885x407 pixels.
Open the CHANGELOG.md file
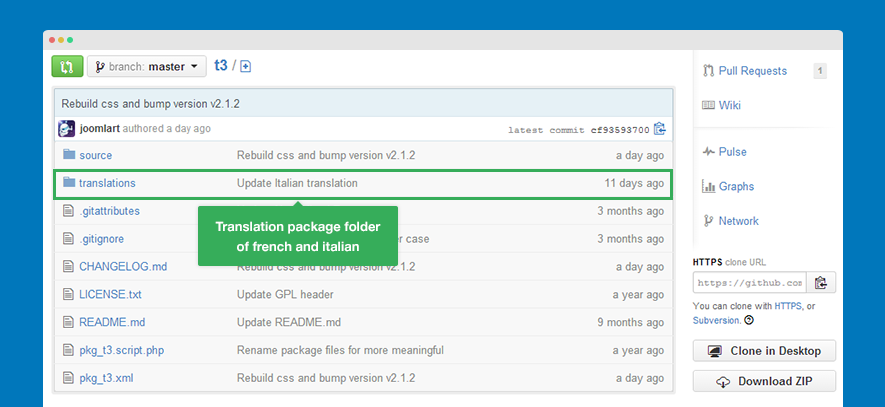point(122,267)
